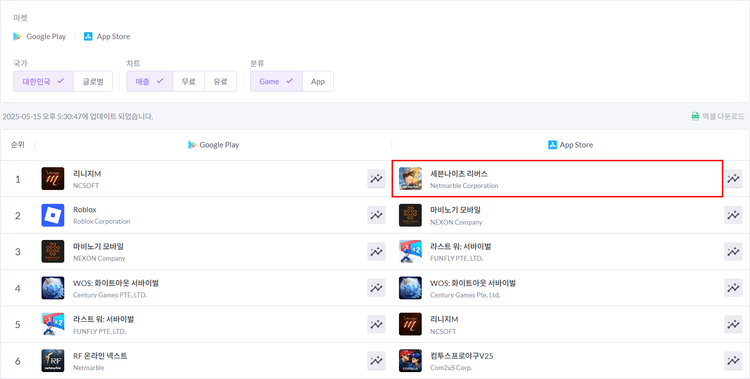This screenshot has height=379, width=750.
Task: Click the Roblox app icon
Action: [53, 215]
